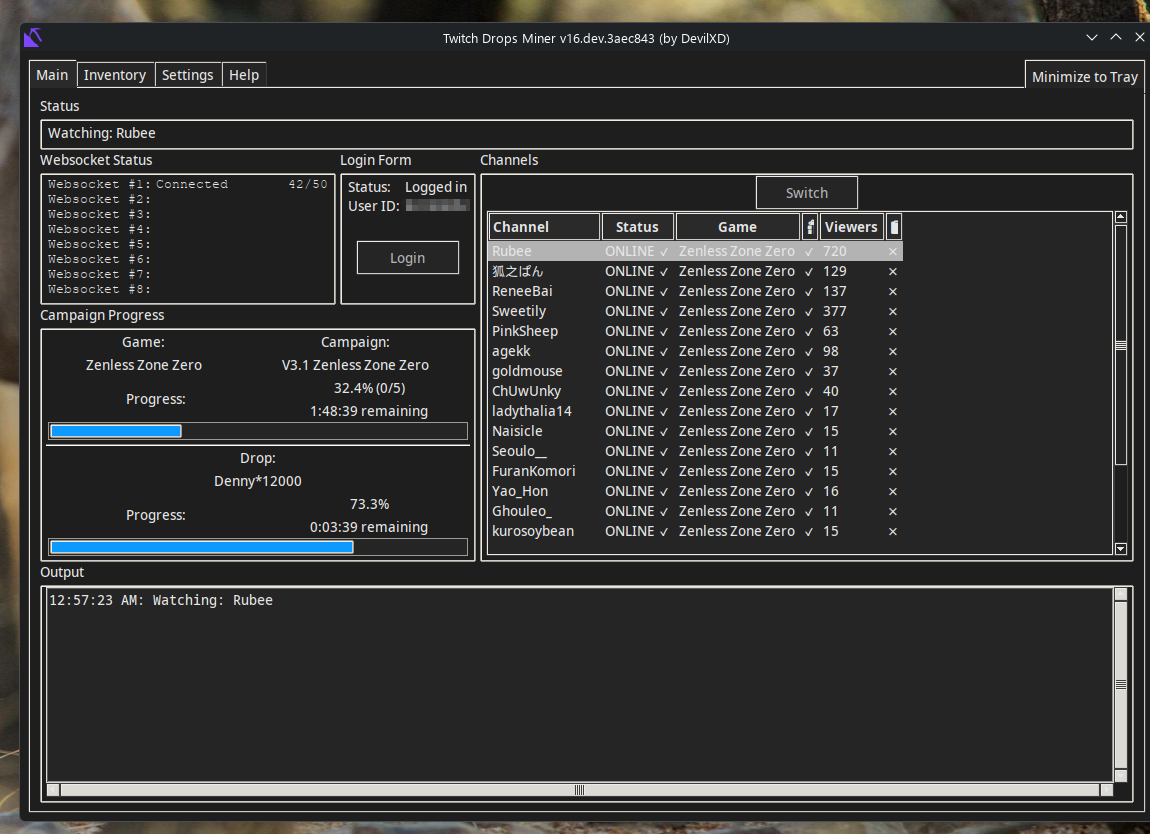Open the title bar down-chevron window menu
1150x834 pixels.
[1092, 37]
